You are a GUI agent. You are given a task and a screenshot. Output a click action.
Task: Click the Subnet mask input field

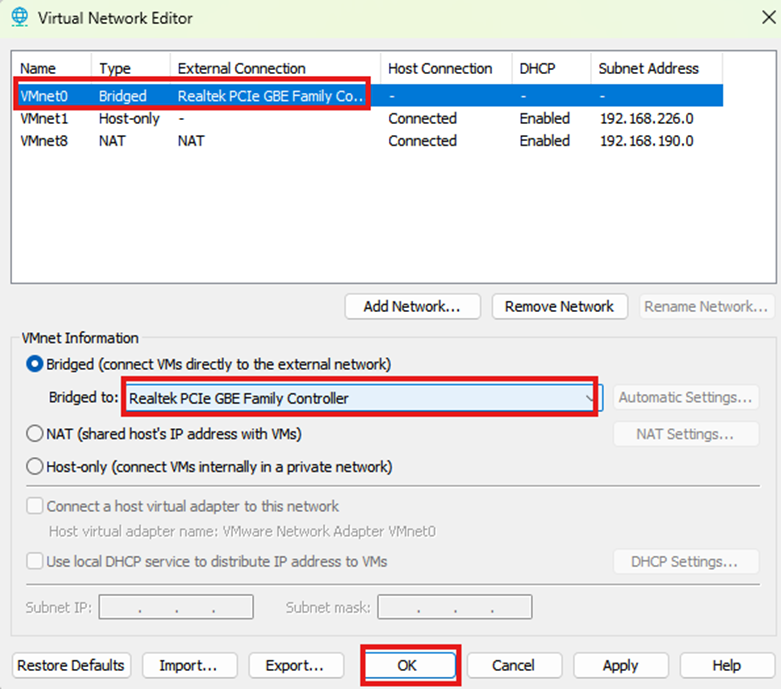pyautogui.click(x=455, y=607)
